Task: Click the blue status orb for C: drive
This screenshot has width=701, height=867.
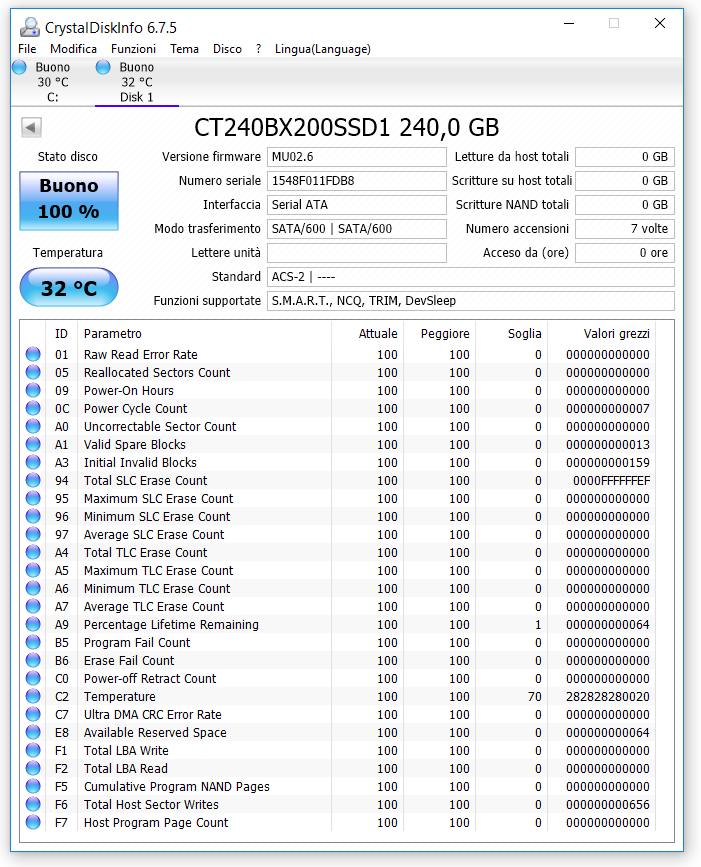Action: [19, 67]
